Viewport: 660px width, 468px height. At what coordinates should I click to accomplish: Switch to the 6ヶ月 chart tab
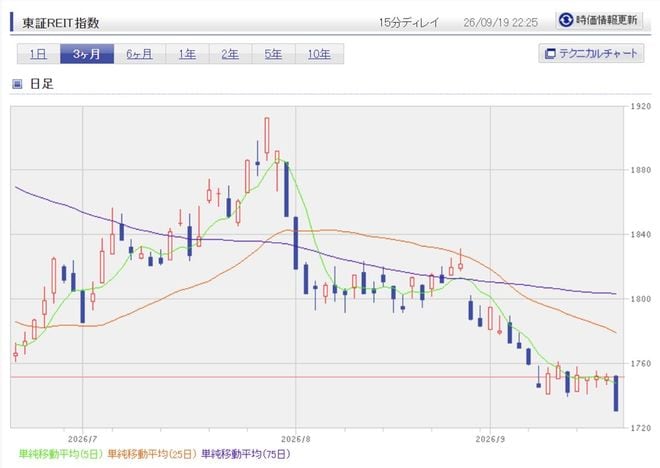140,54
